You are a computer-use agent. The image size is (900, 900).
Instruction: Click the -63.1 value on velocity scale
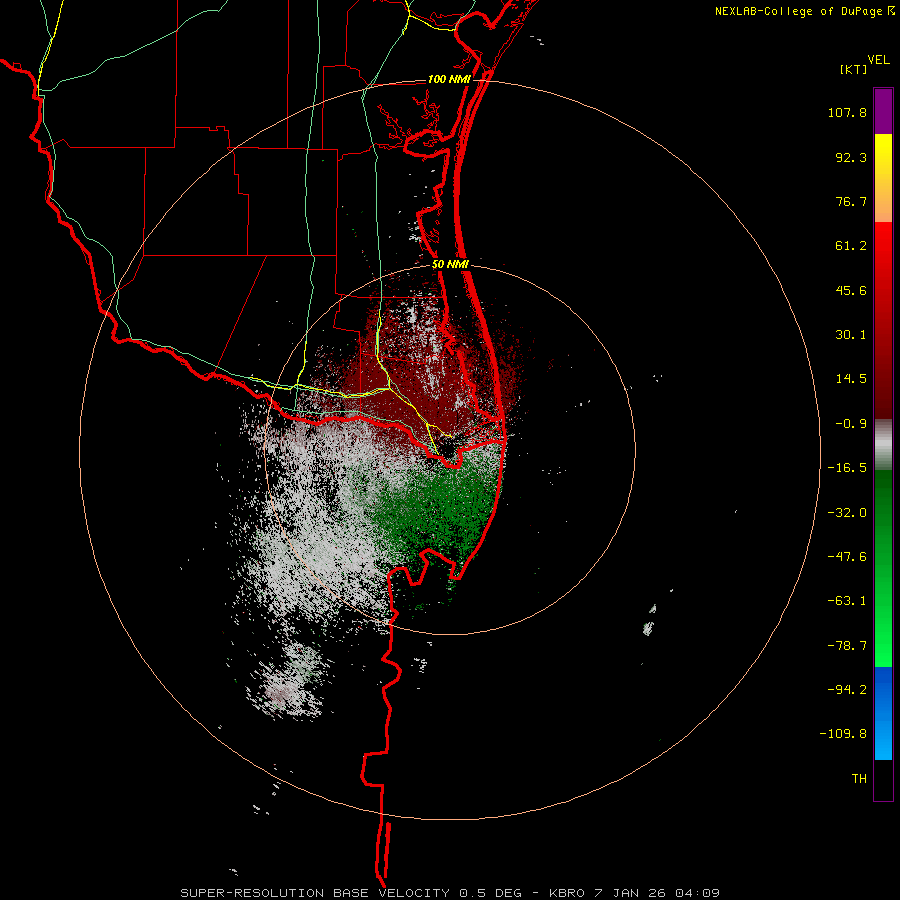tap(847, 601)
